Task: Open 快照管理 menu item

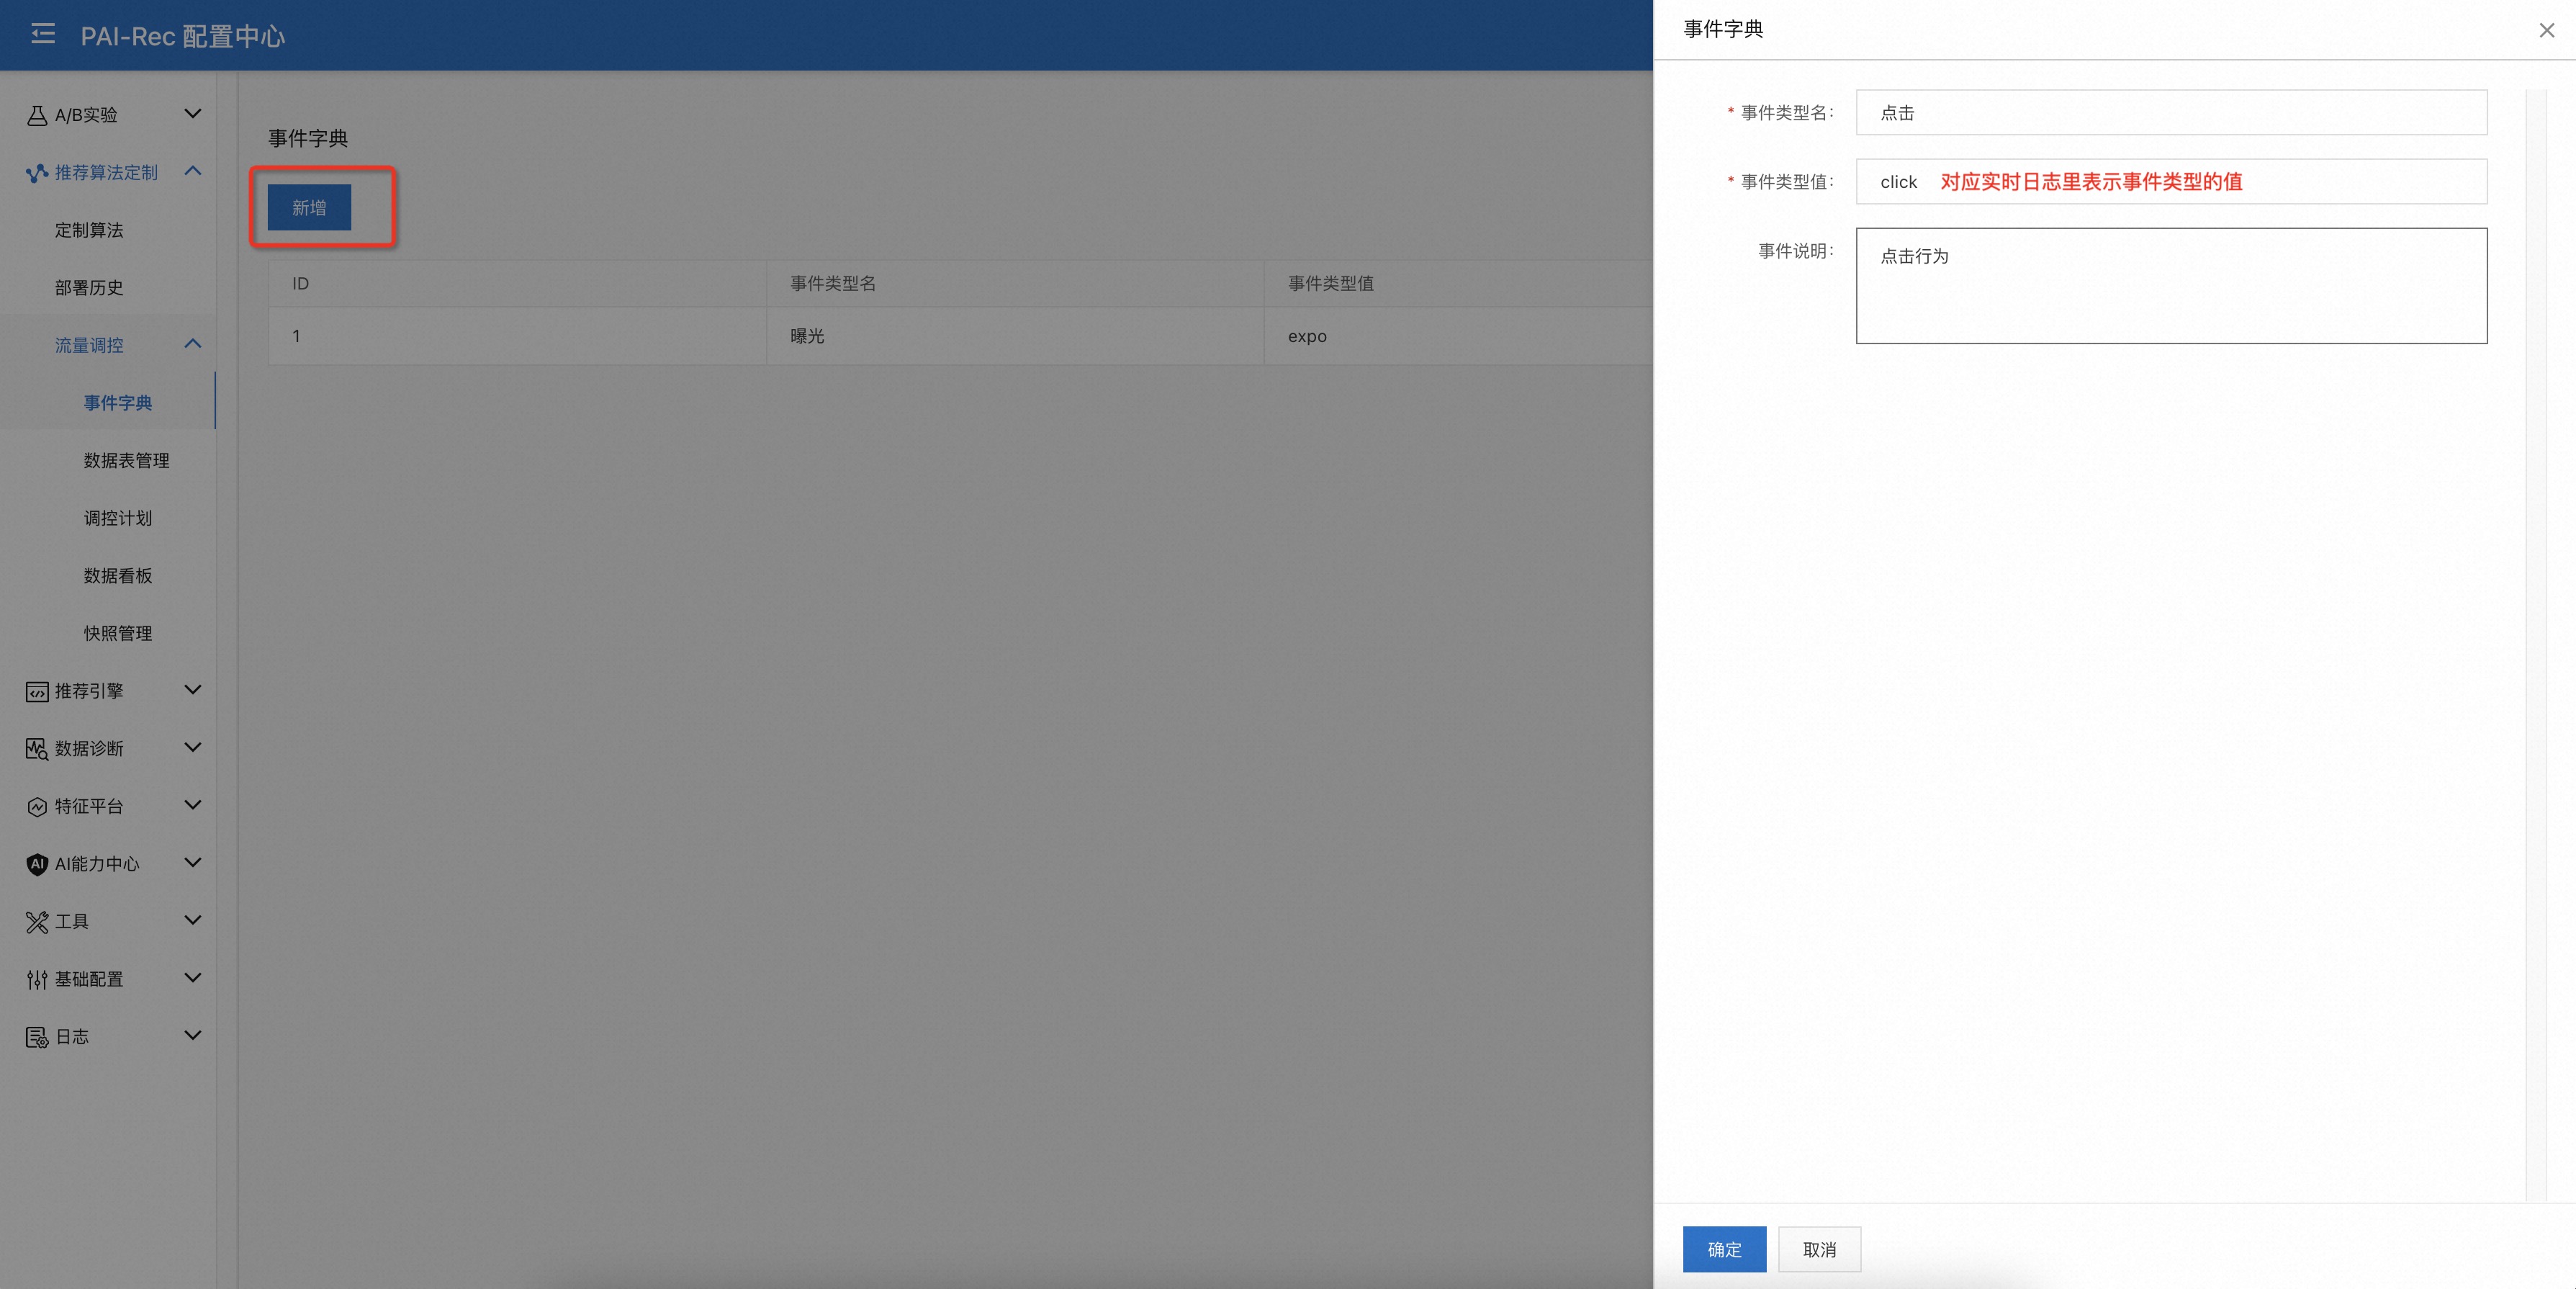Action: [108, 634]
